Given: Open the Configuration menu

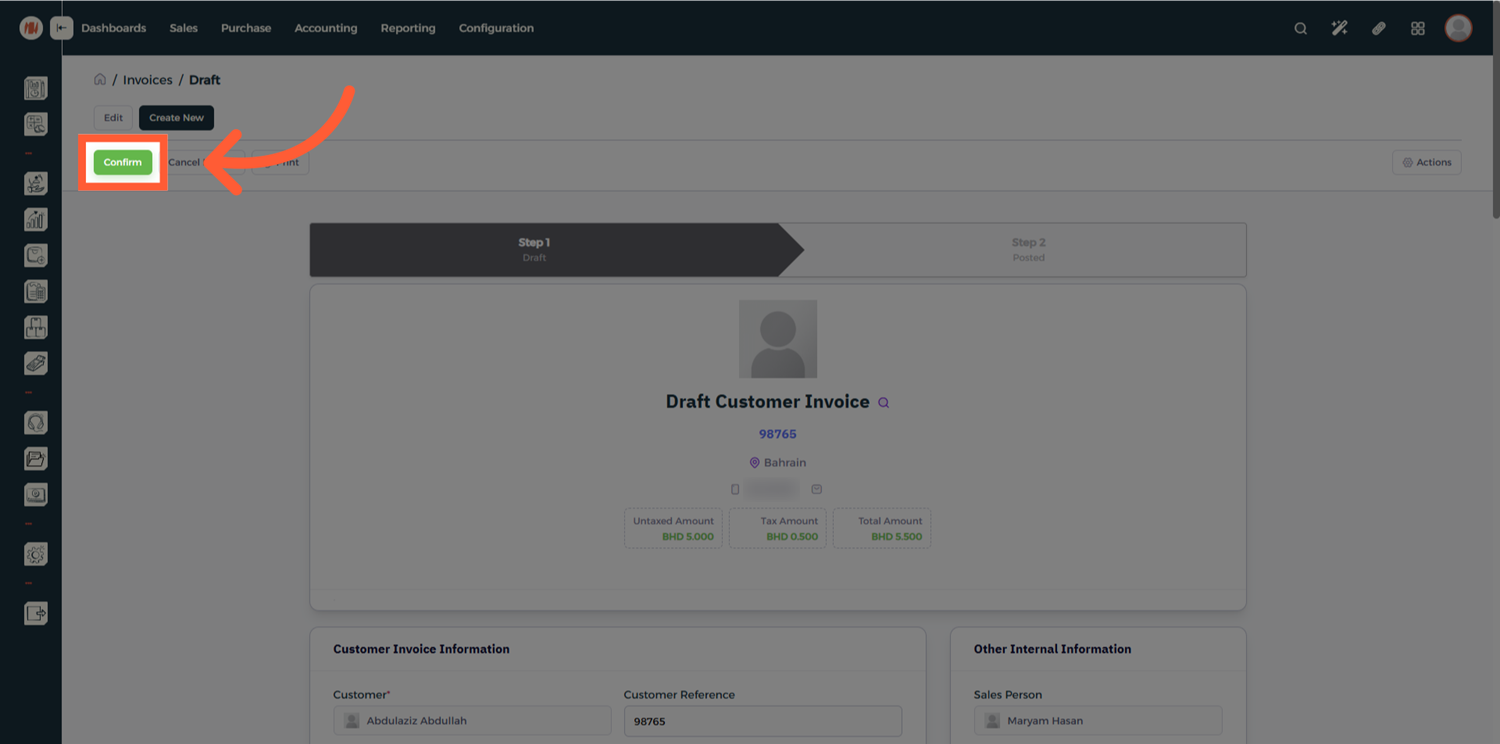Looking at the screenshot, I should (x=496, y=28).
